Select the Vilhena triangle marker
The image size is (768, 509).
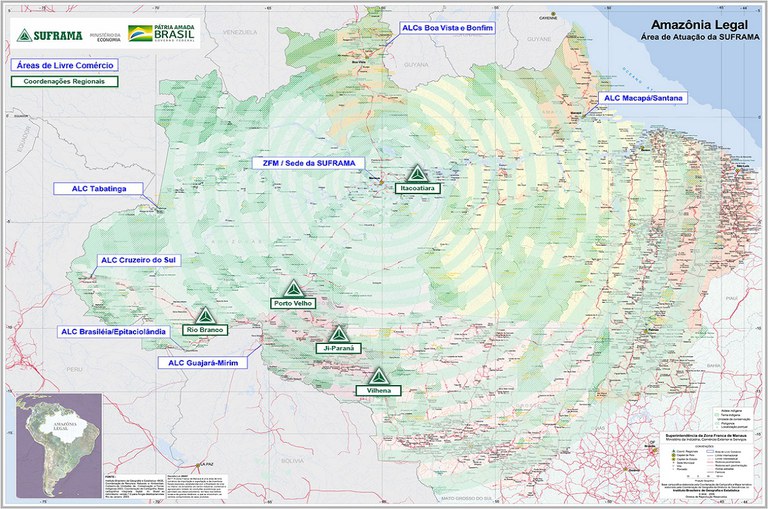click(376, 376)
